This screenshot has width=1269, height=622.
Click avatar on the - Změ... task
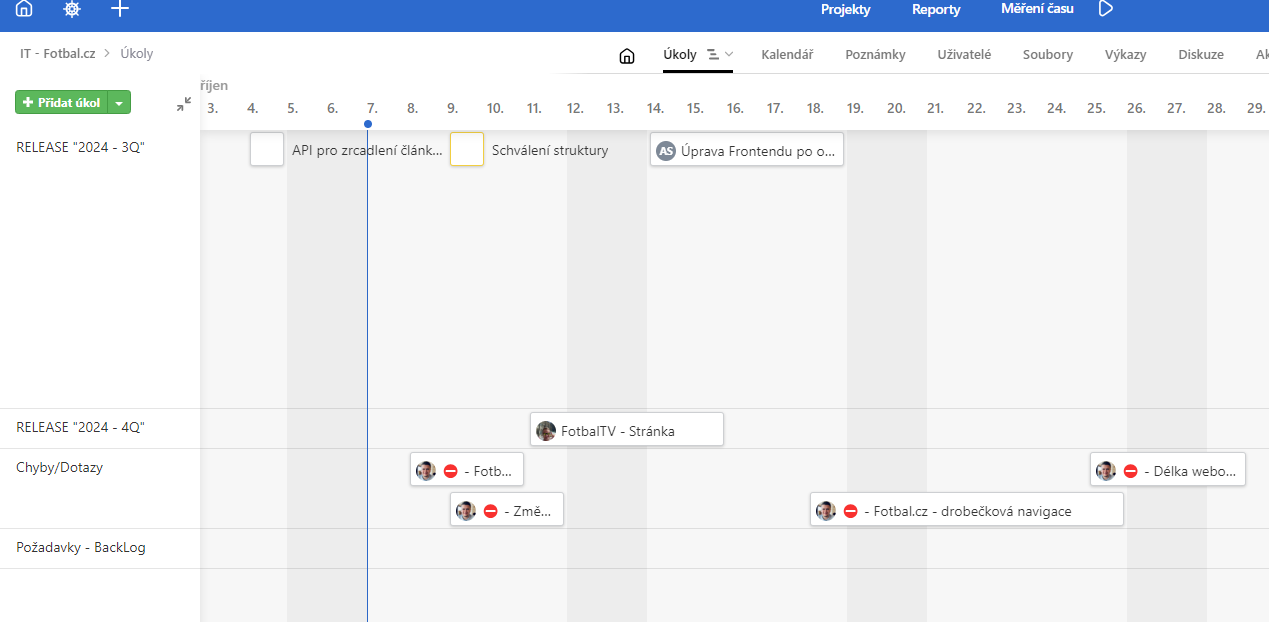pos(466,511)
